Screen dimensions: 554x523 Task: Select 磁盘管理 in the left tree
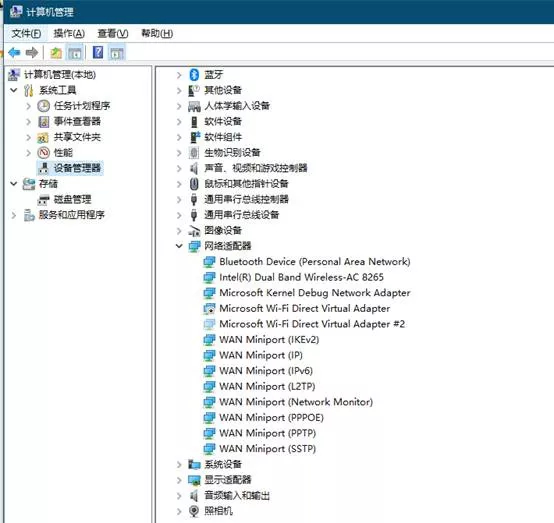pyautogui.click(x=72, y=199)
